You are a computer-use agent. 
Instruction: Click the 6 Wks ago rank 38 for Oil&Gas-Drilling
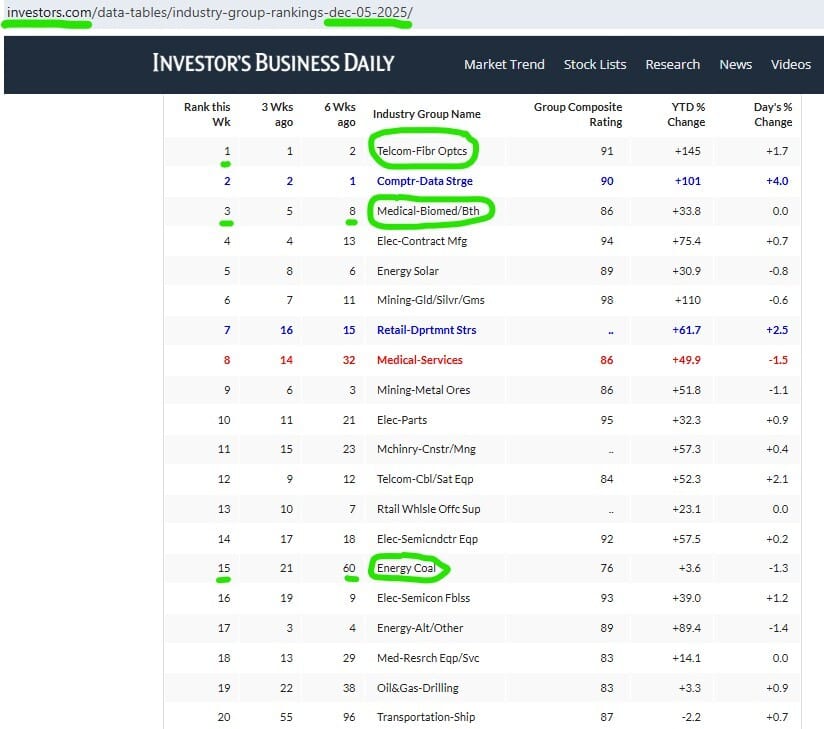click(349, 687)
